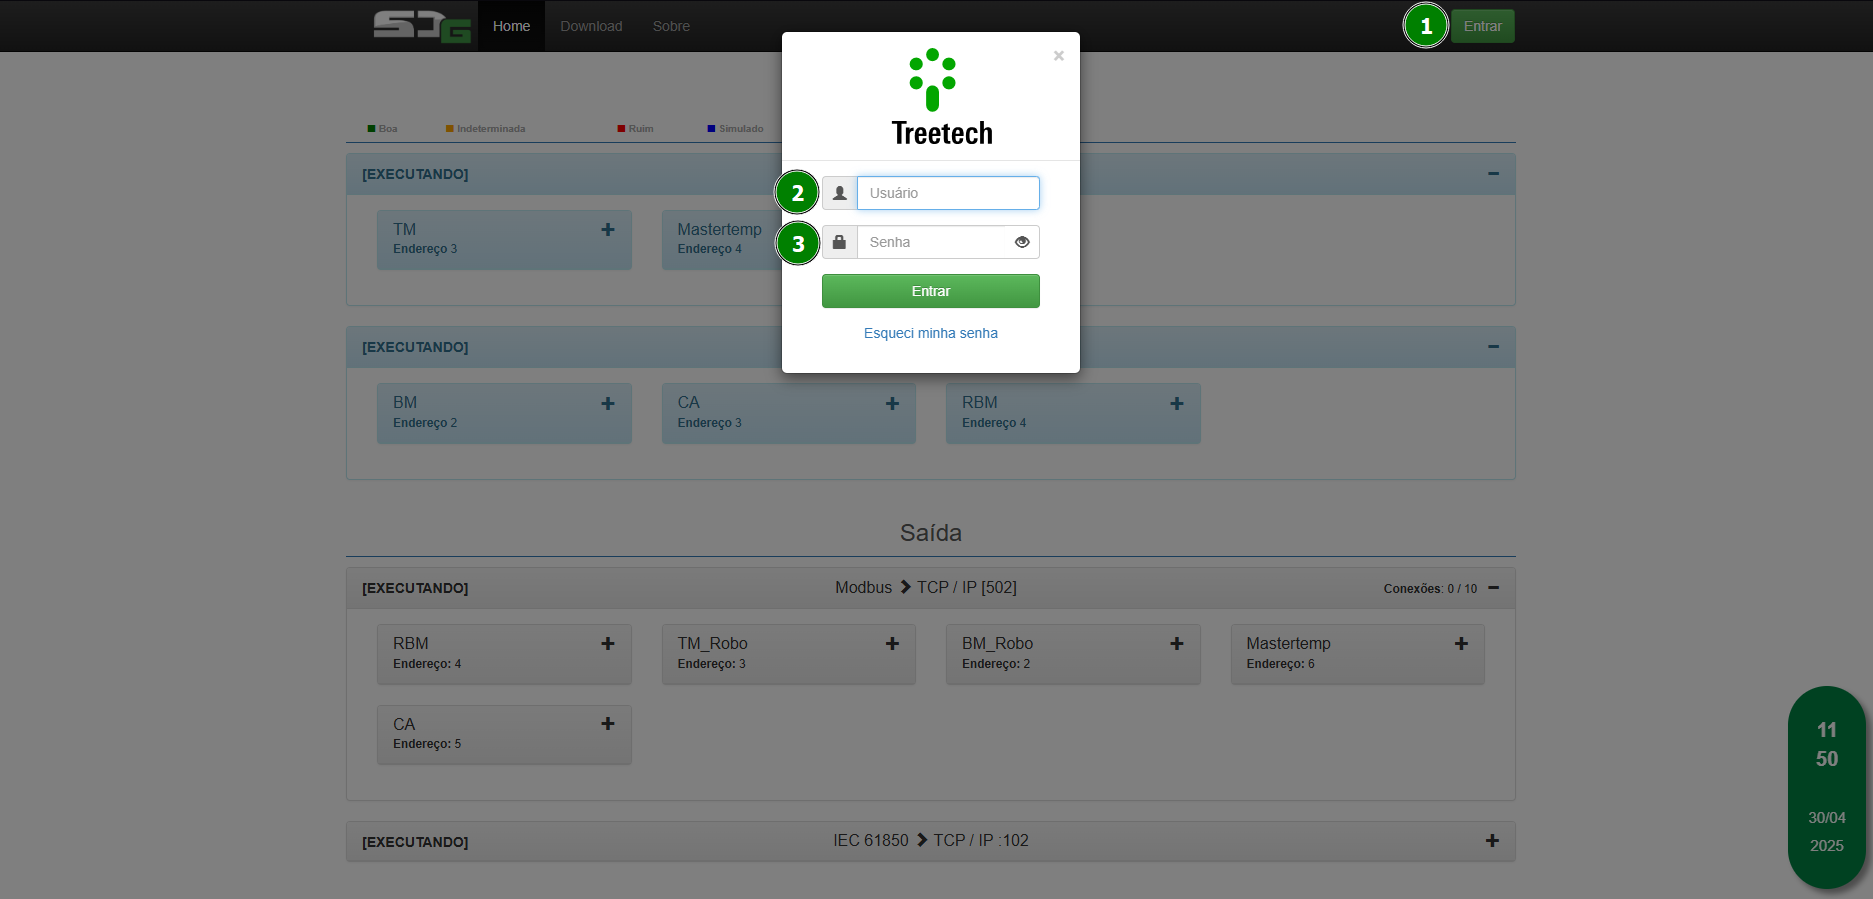Expand the CA Endereço: 5 card
1873x899 pixels.
tap(607, 724)
